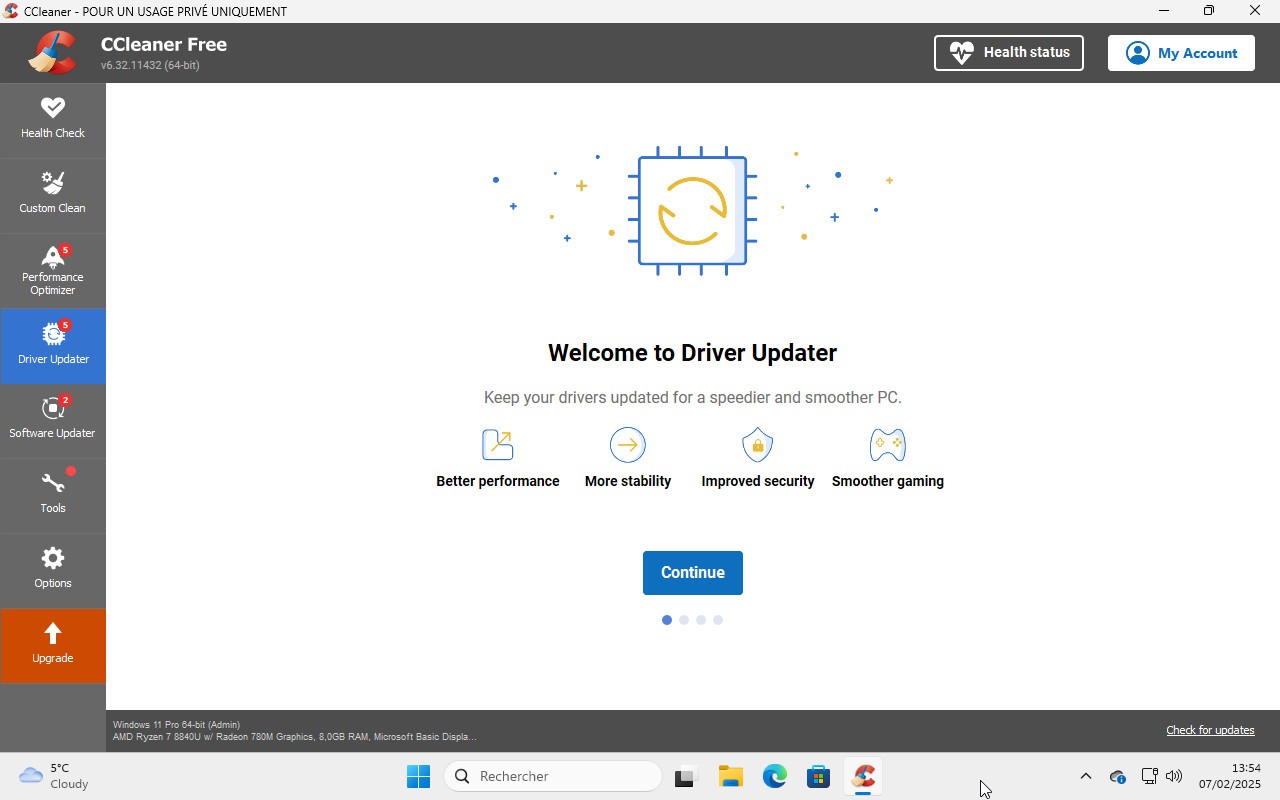
Task: Open CCleaner from the taskbar
Action: pos(862,775)
